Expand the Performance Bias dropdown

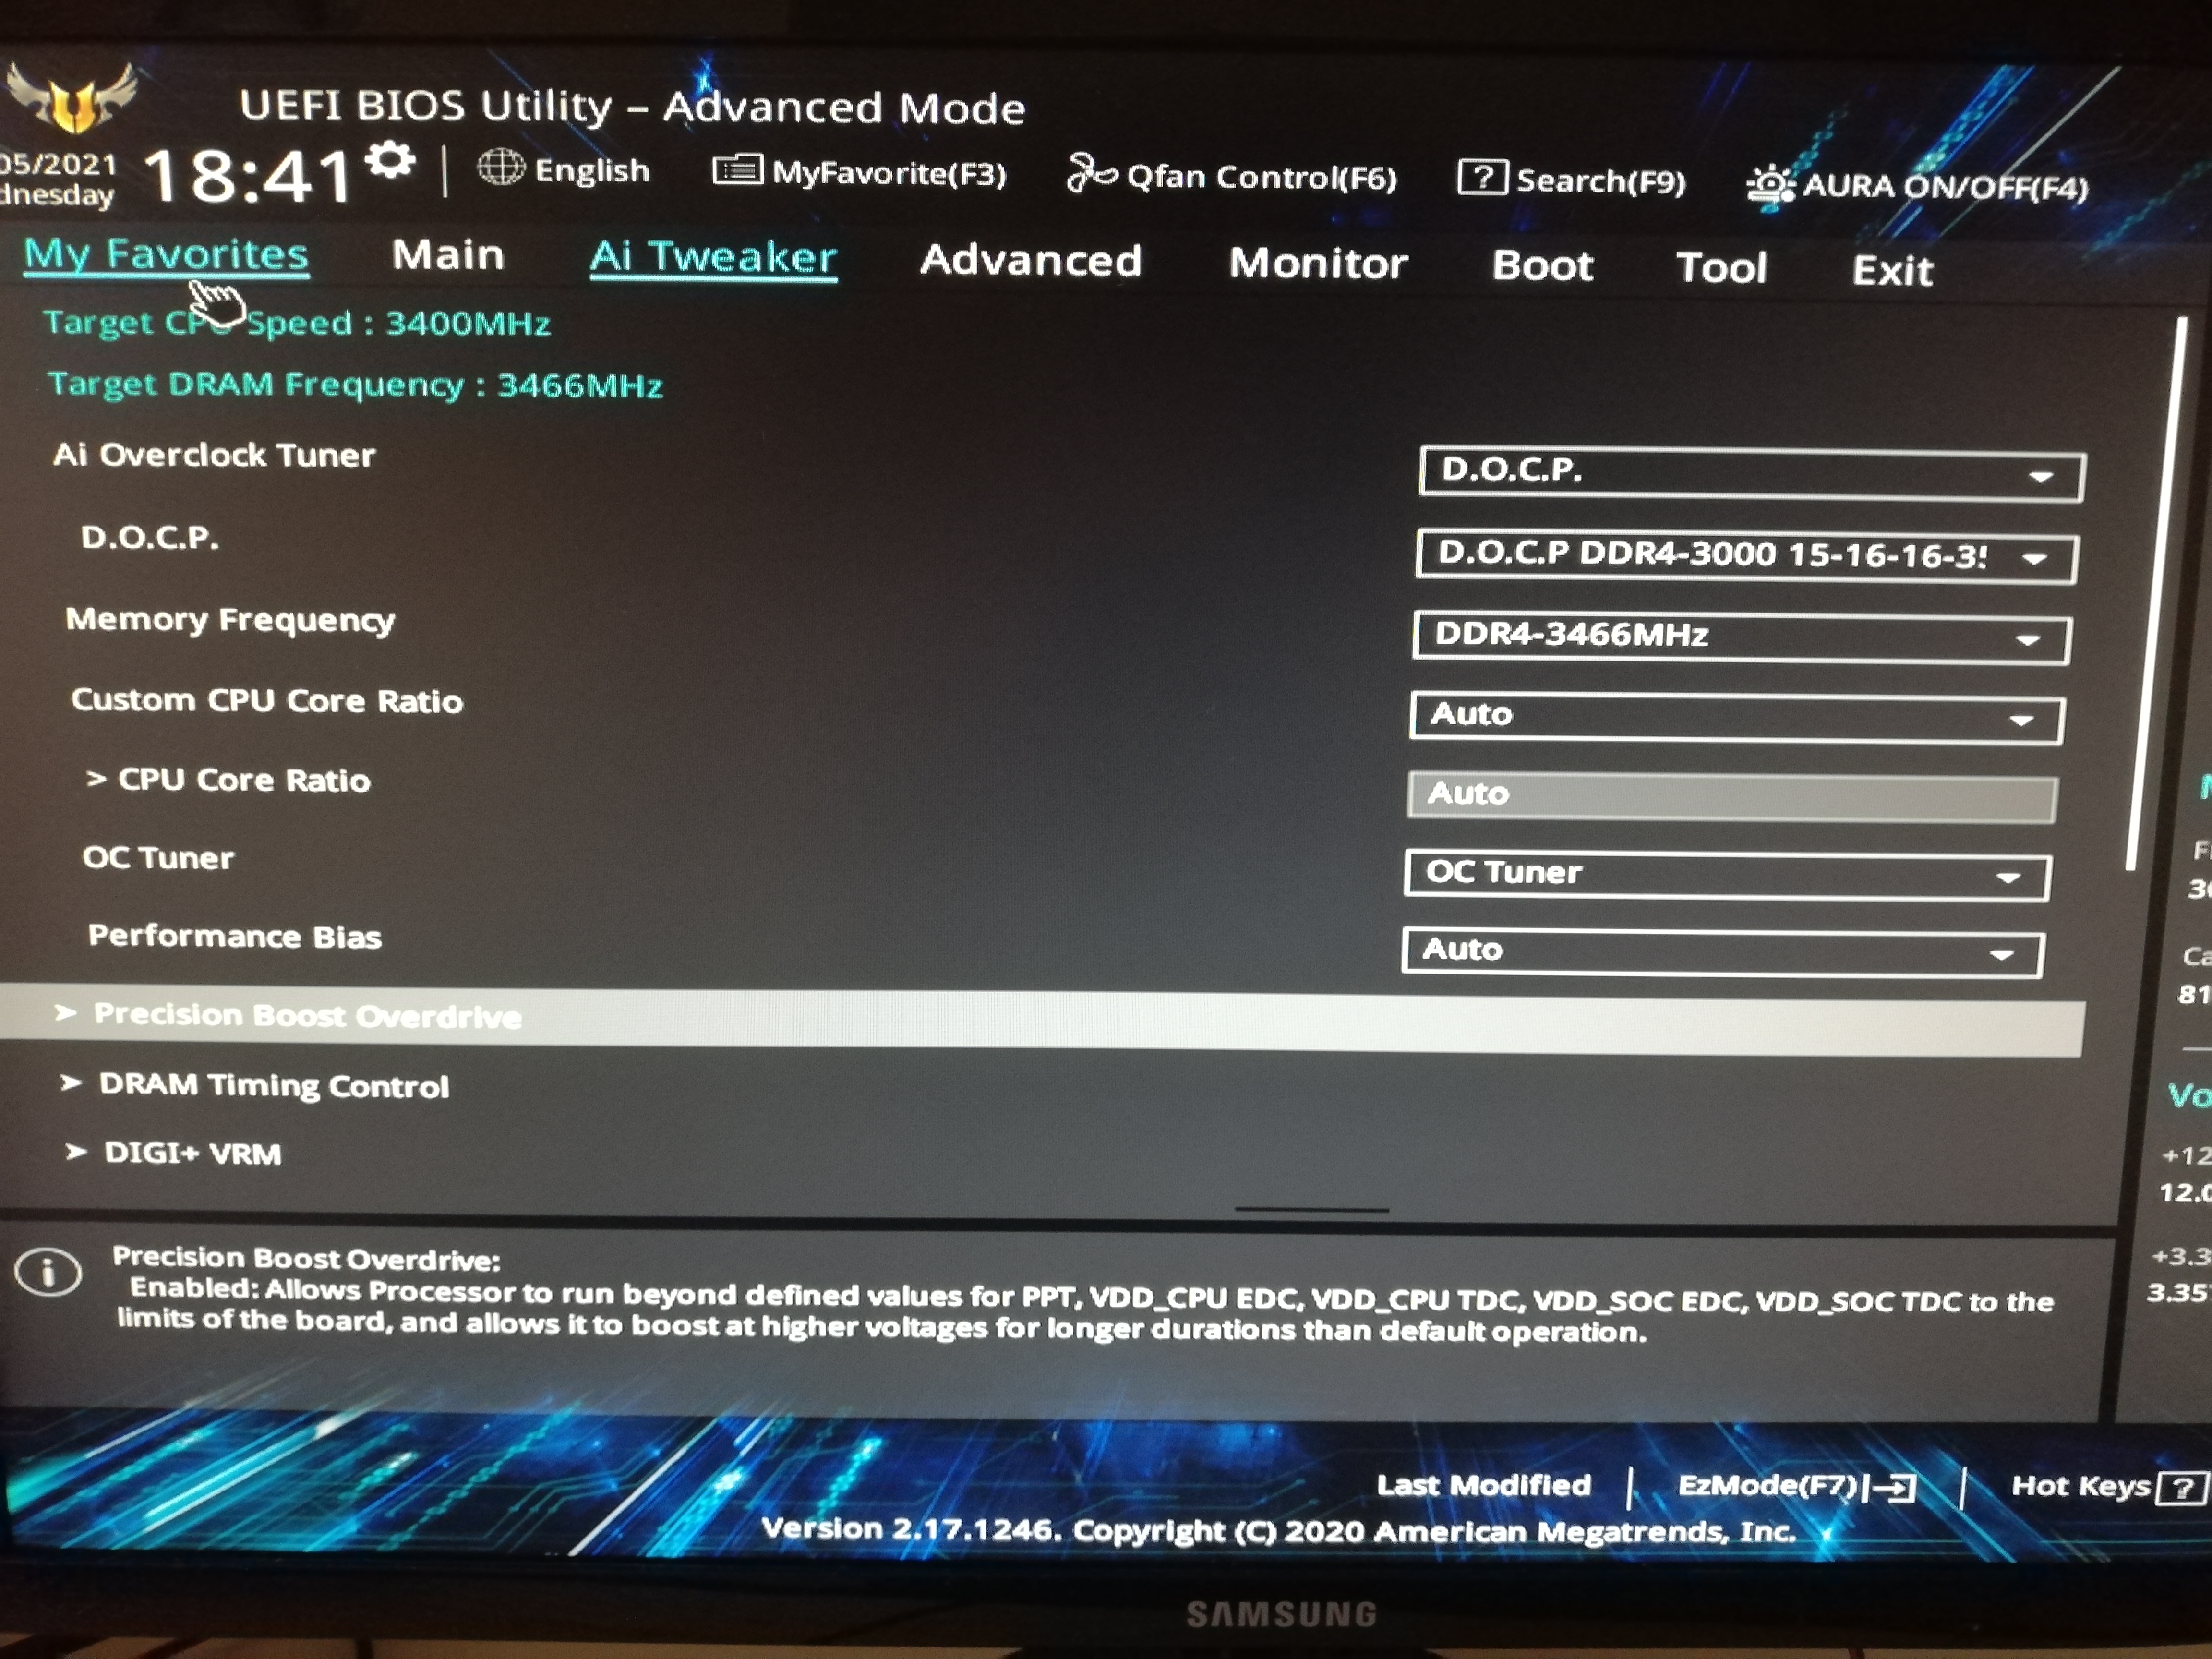click(x=1721, y=951)
